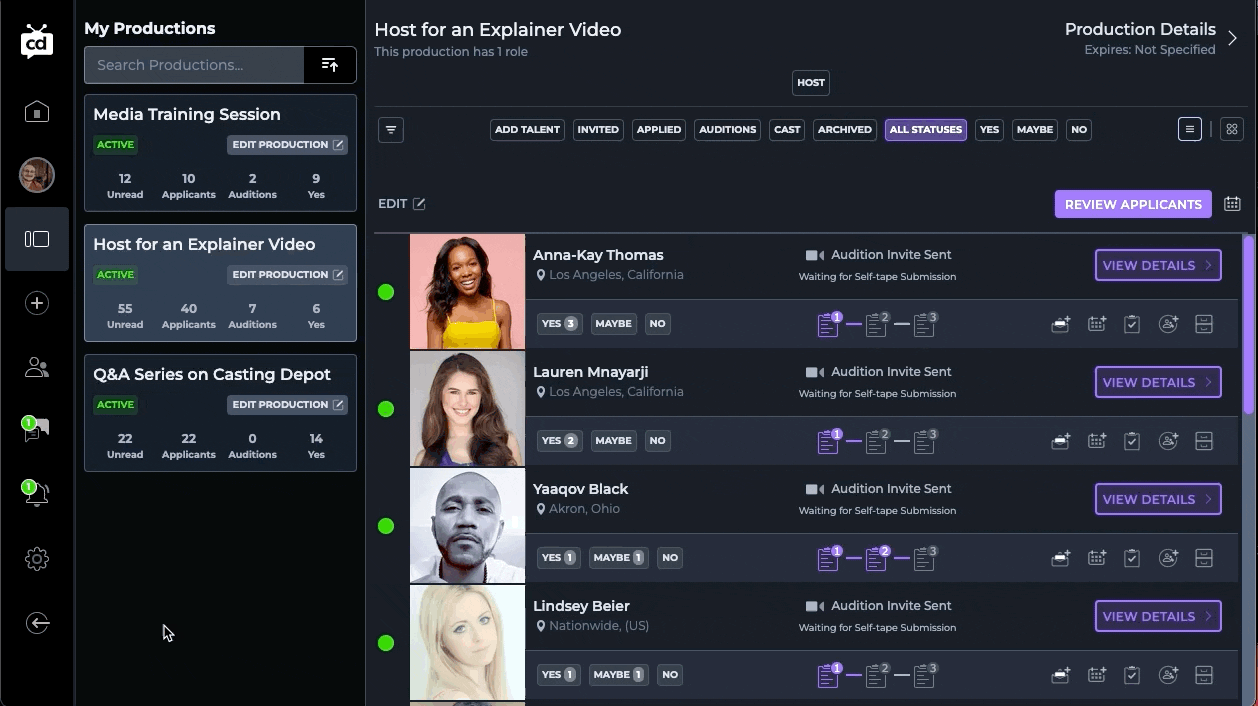Focus the Search Productions field

tap(194, 65)
